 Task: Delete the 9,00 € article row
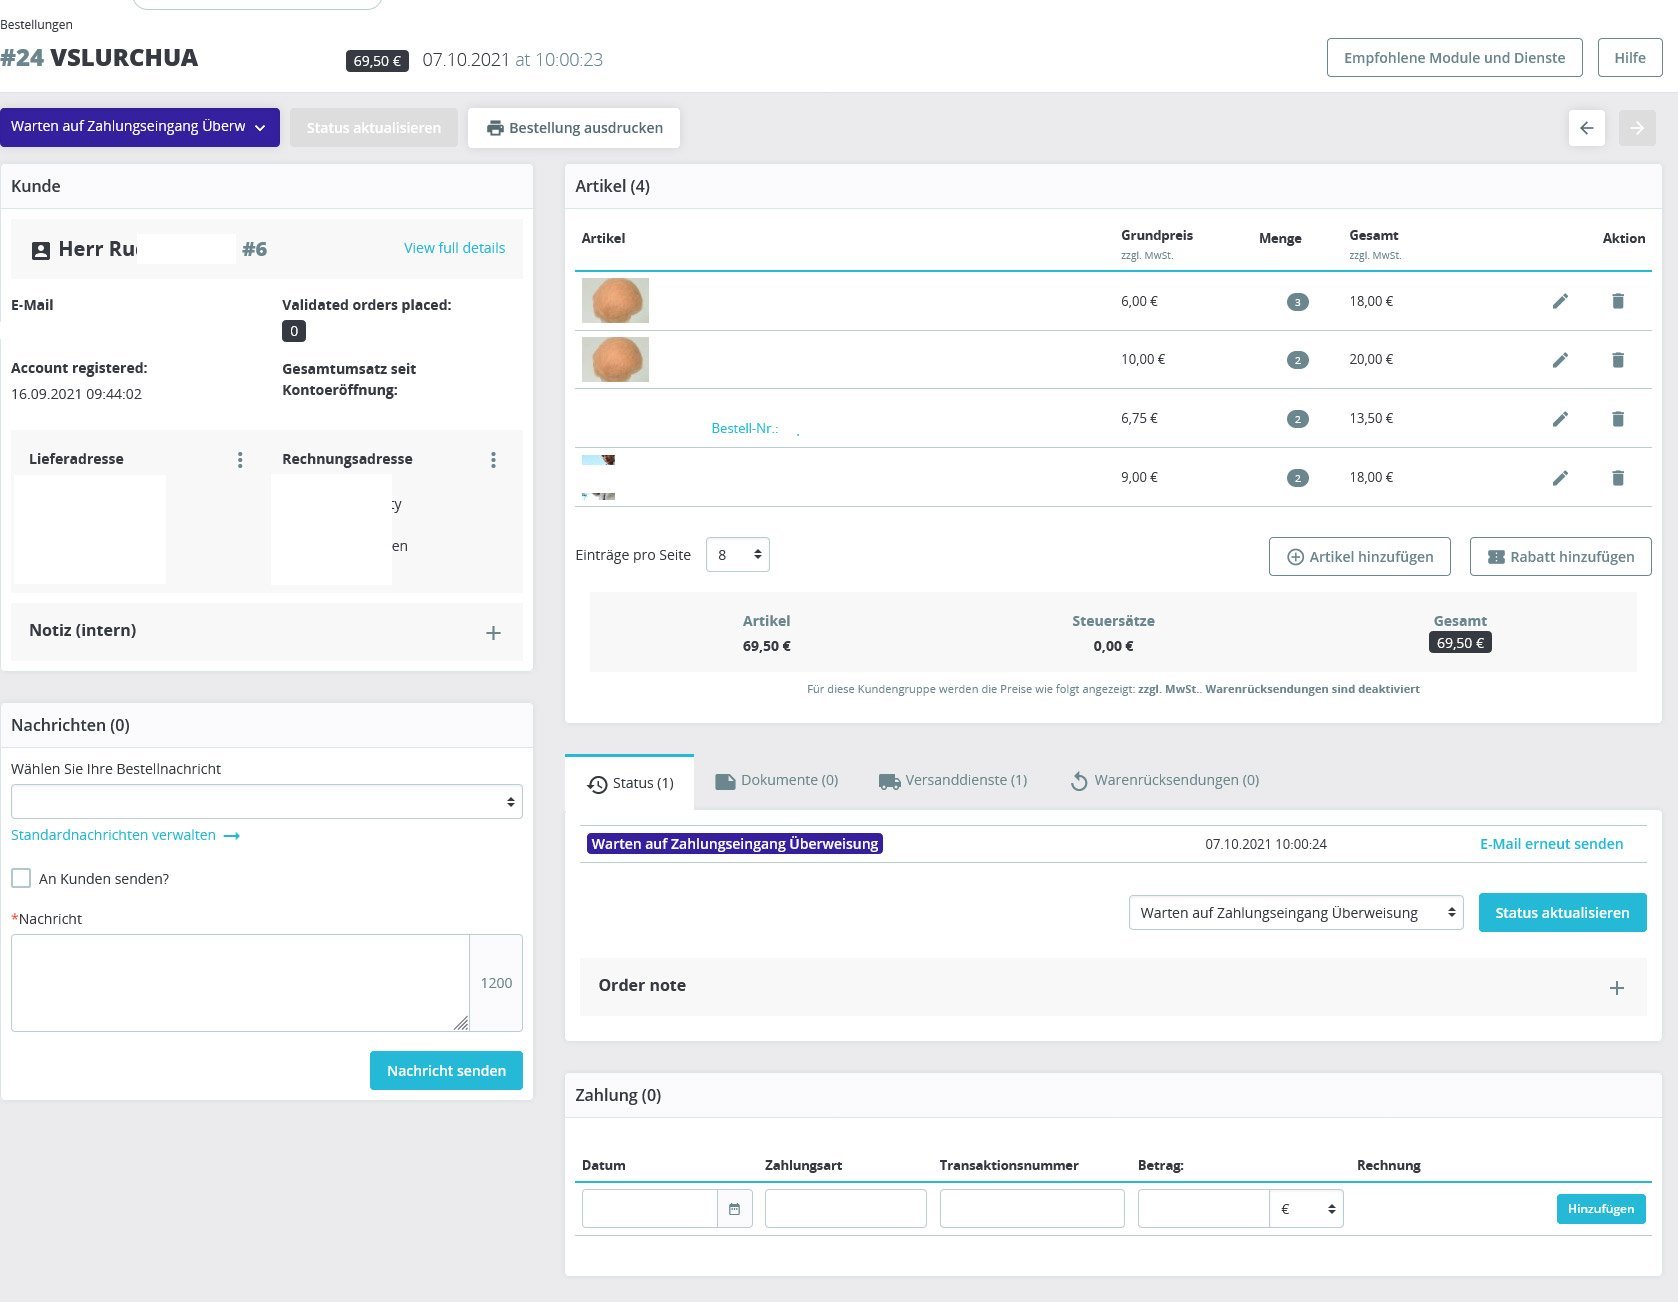tap(1618, 478)
